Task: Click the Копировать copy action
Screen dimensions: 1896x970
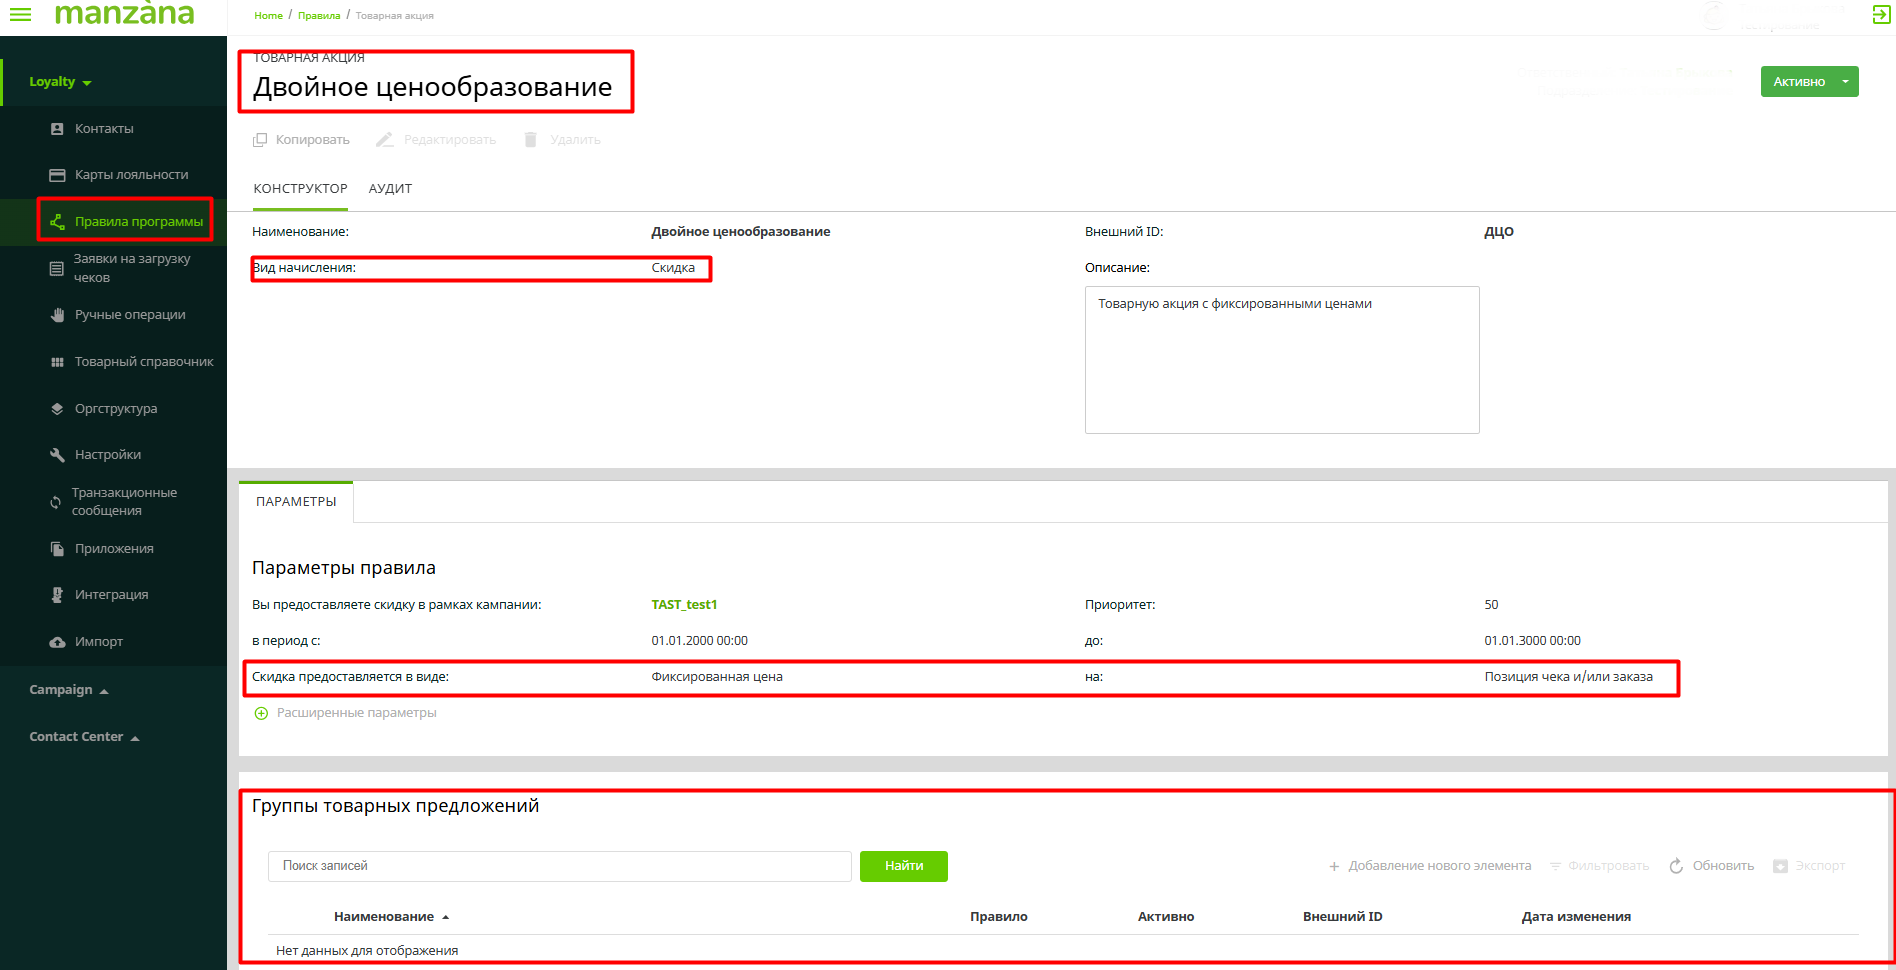Action: pos(302,140)
